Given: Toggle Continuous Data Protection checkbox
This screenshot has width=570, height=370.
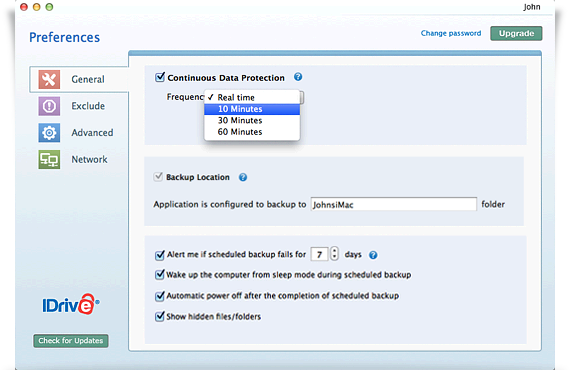Looking at the screenshot, I should (x=160, y=77).
